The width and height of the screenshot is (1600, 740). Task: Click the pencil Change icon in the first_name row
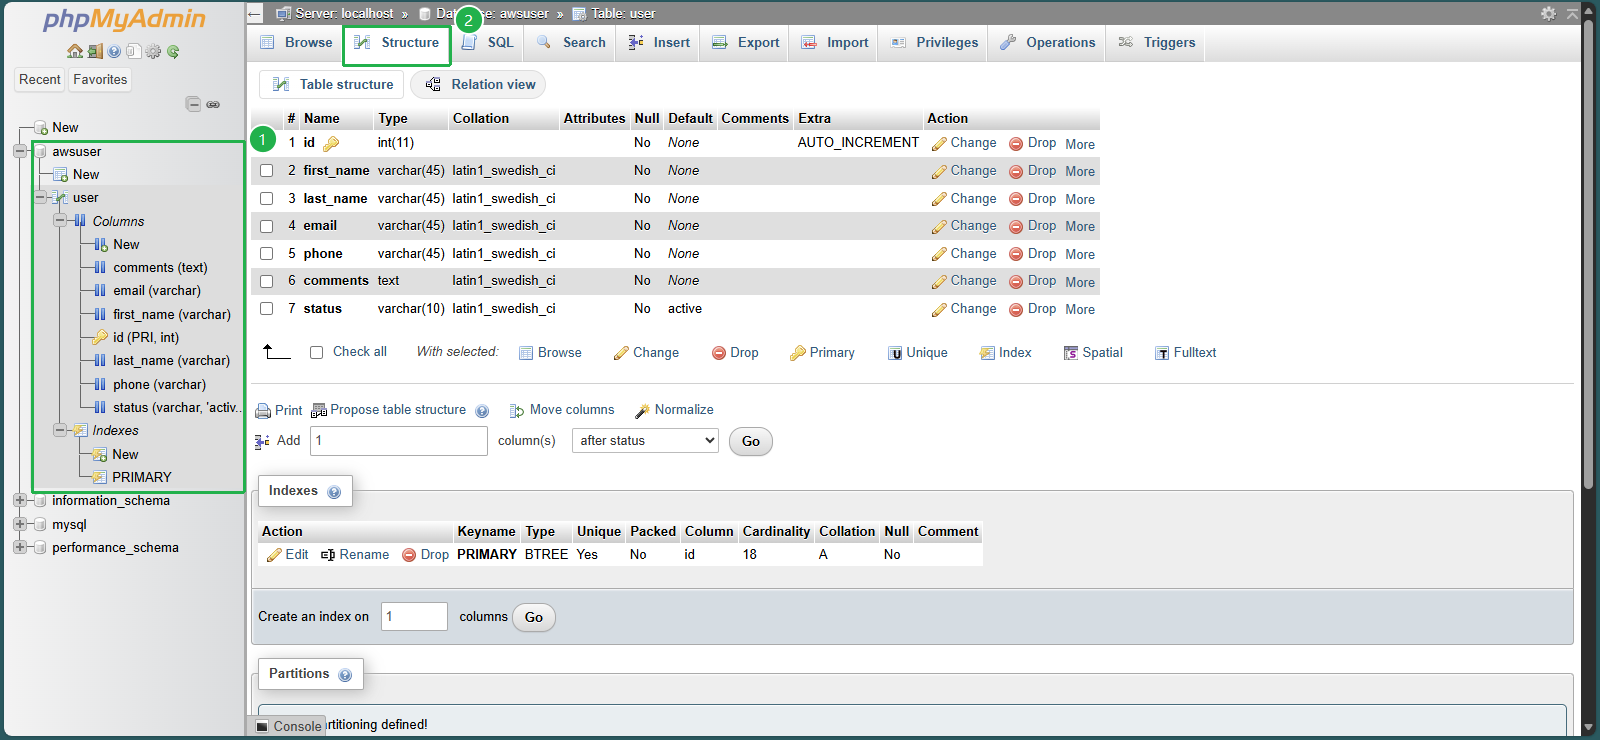click(x=939, y=172)
